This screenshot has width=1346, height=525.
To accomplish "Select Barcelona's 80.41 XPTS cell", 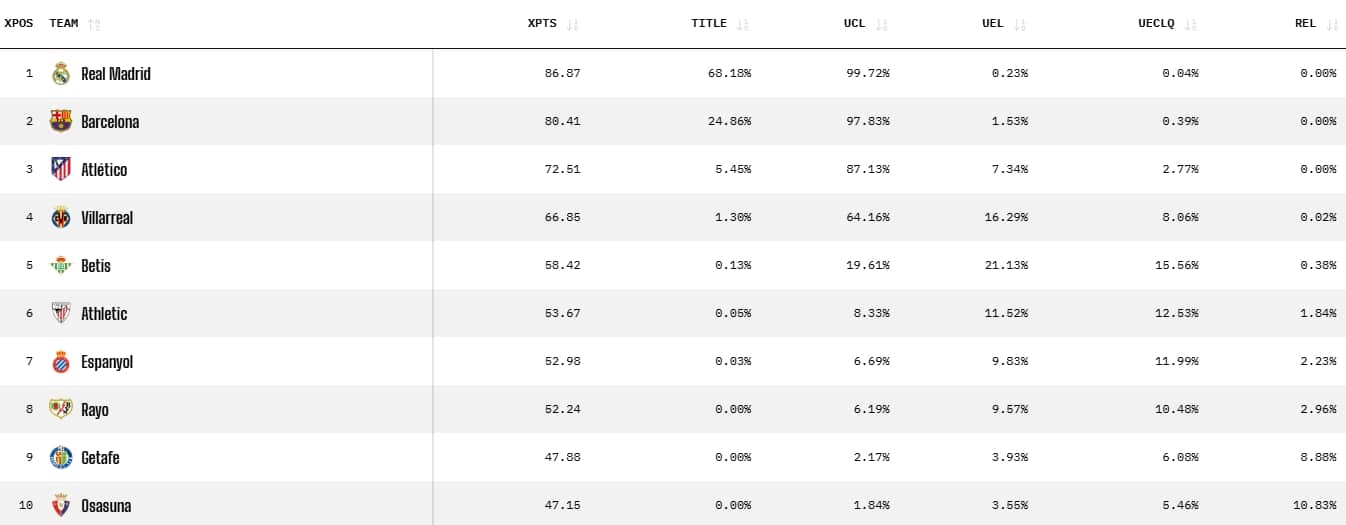I will (x=560, y=121).
